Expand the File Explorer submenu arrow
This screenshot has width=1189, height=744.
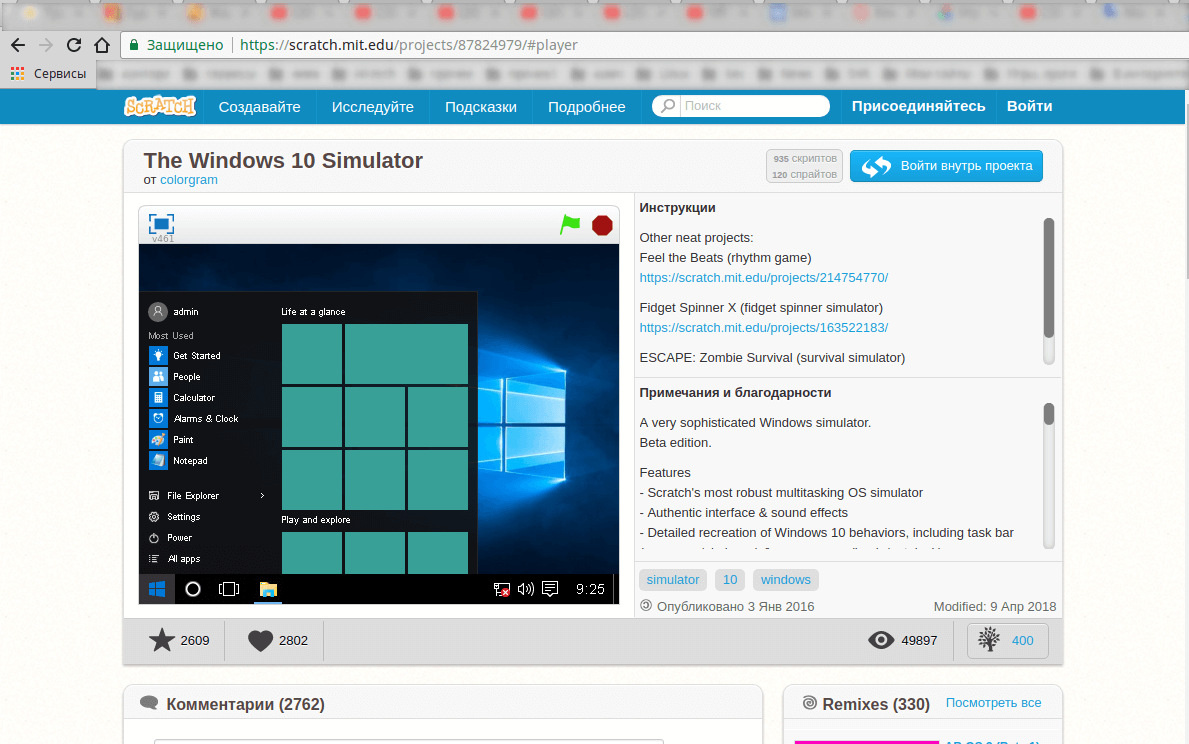tap(262, 496)
